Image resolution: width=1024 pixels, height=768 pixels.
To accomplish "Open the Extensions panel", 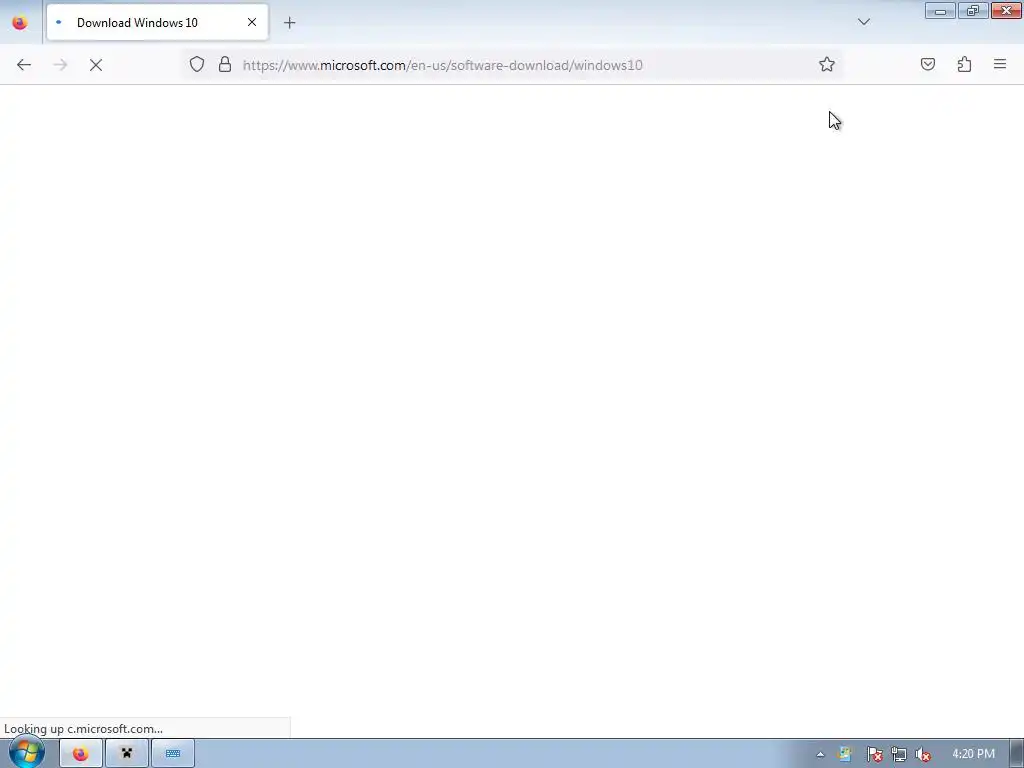I will [x=965, y=64].
